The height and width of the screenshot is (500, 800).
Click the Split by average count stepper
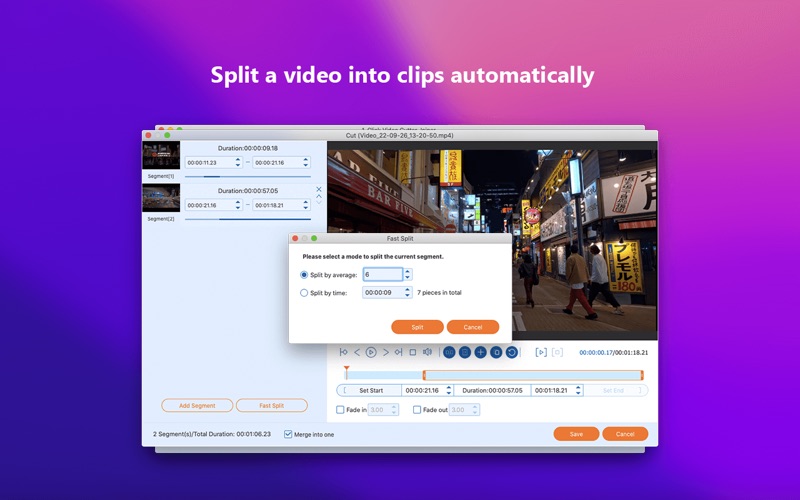pyautogui.click(x=407, y=274)
